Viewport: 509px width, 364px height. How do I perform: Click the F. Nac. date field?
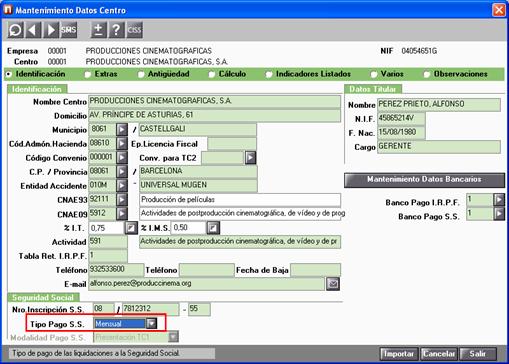tap(401, 133)
